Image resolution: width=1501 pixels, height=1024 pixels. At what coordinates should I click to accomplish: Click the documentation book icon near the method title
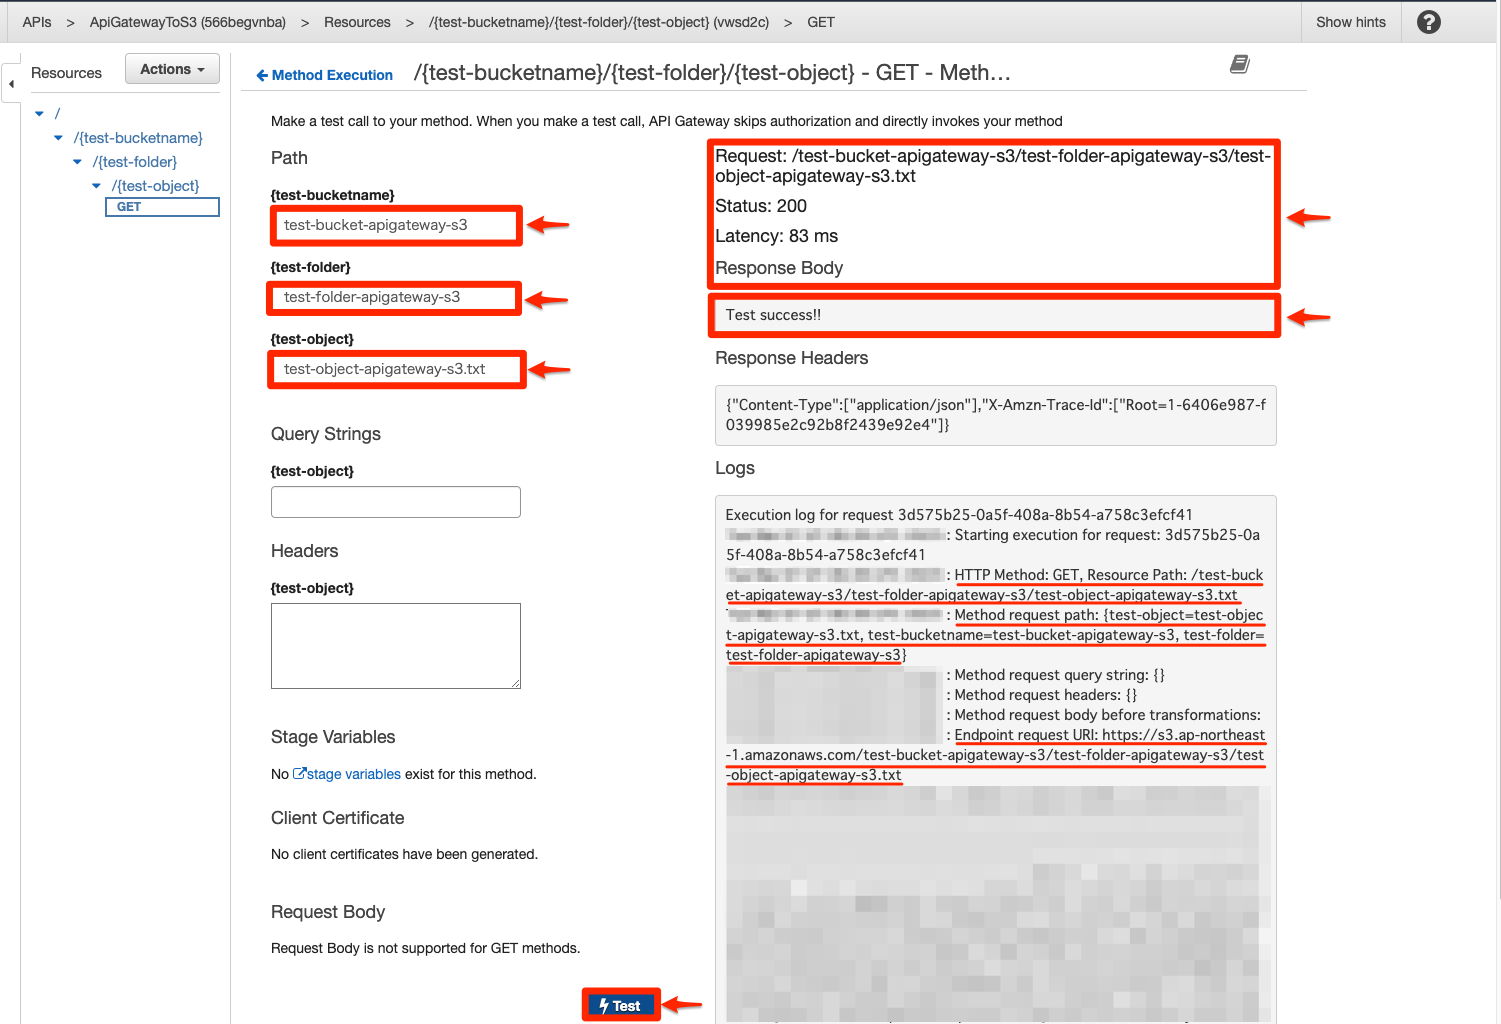coord(1239,63)
